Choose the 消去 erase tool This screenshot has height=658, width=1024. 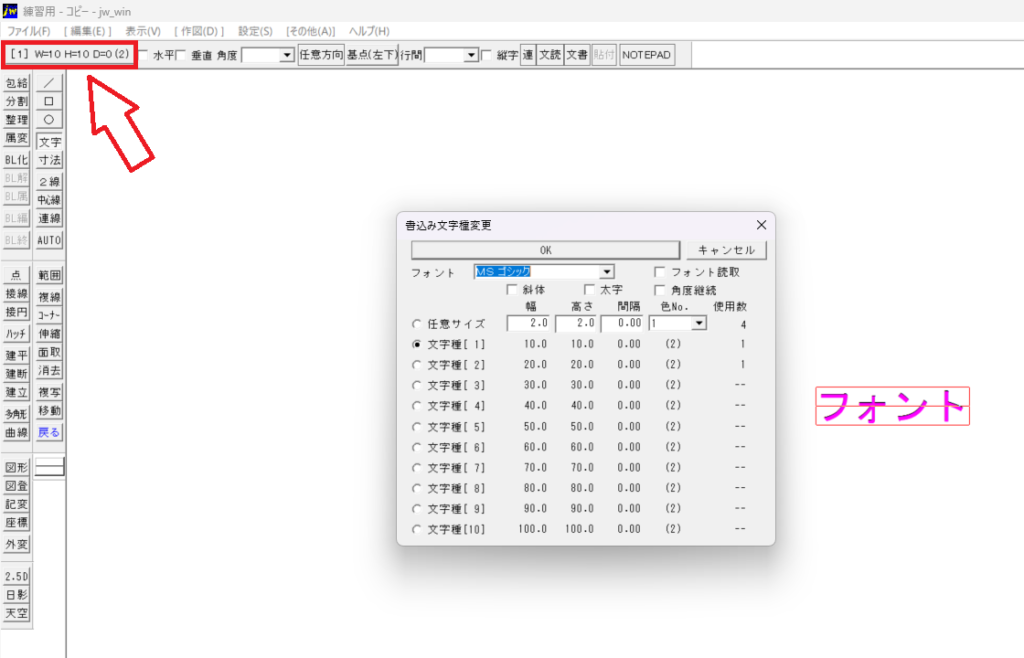point(49,371)
